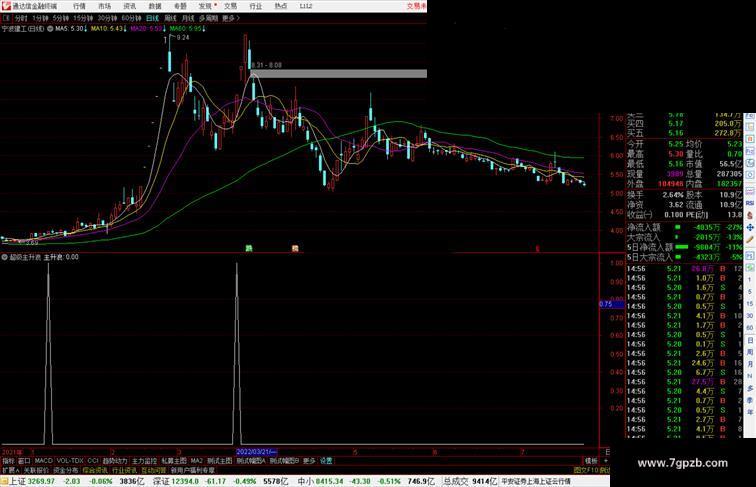Click the 0.75 value marker on the indicator axis
Screen dimensions: 756x487
[x=612, y=304]
